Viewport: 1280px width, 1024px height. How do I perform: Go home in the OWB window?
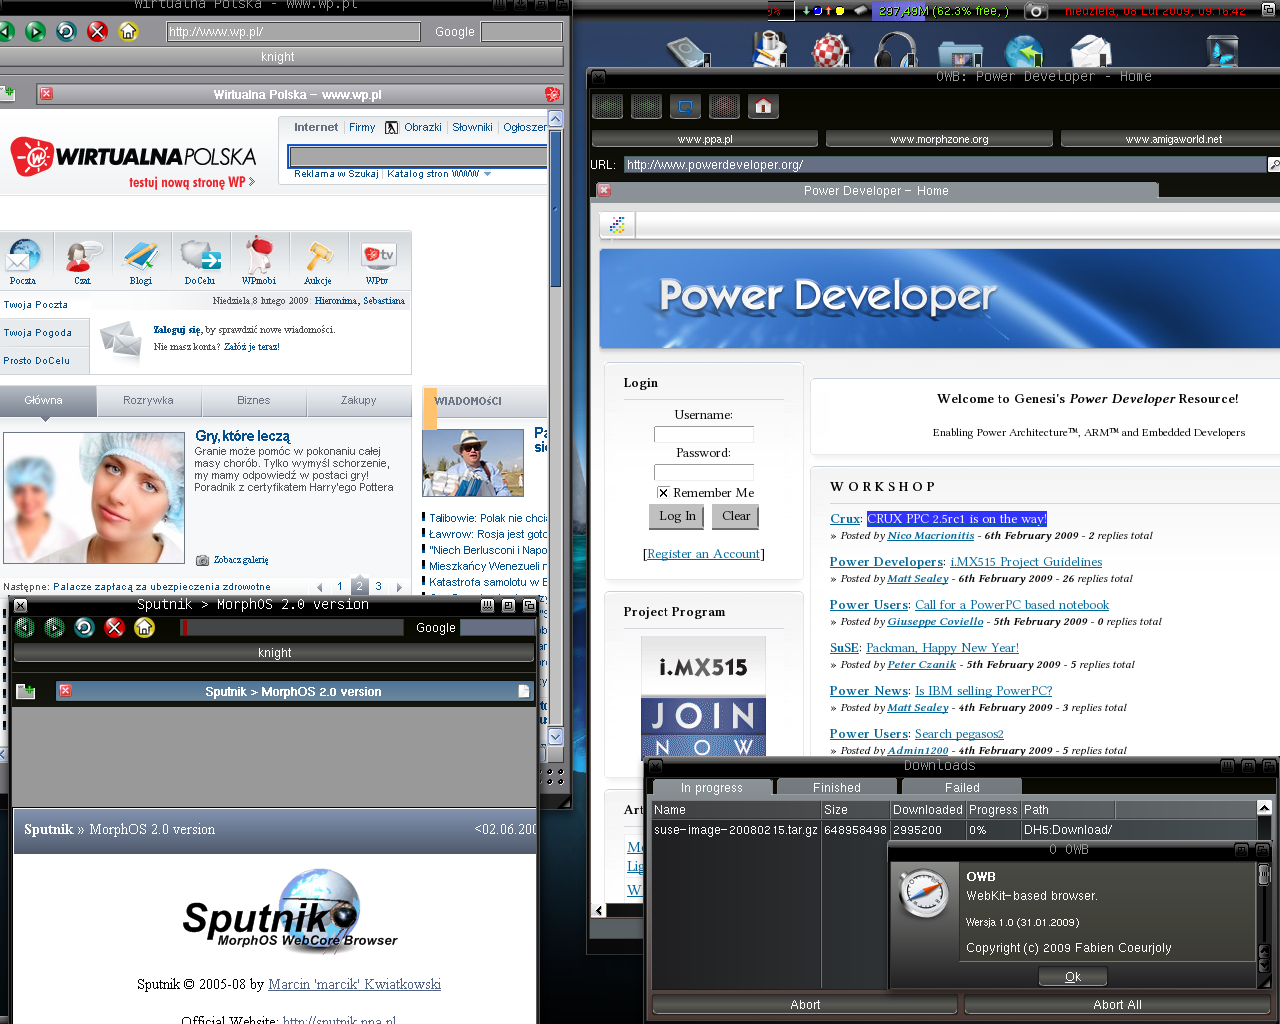tap(763, 106)
